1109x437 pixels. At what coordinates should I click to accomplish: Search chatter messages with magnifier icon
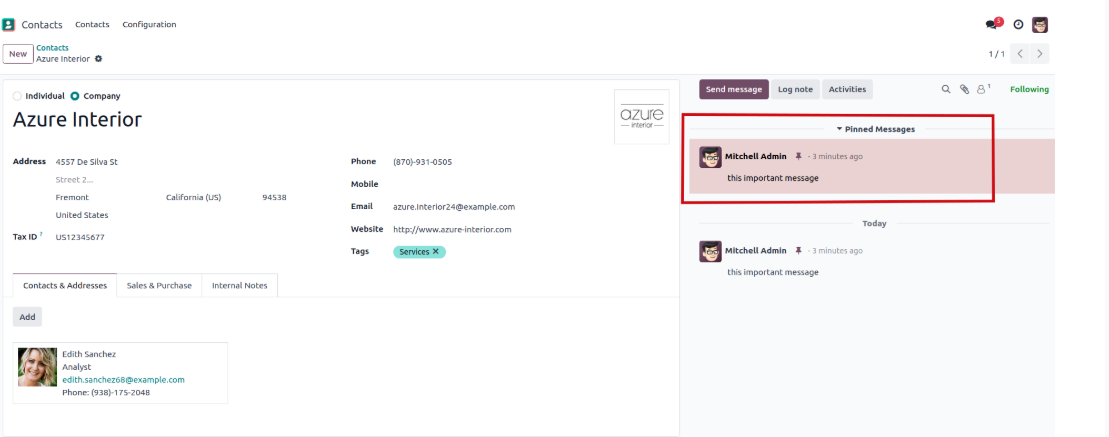946,89
